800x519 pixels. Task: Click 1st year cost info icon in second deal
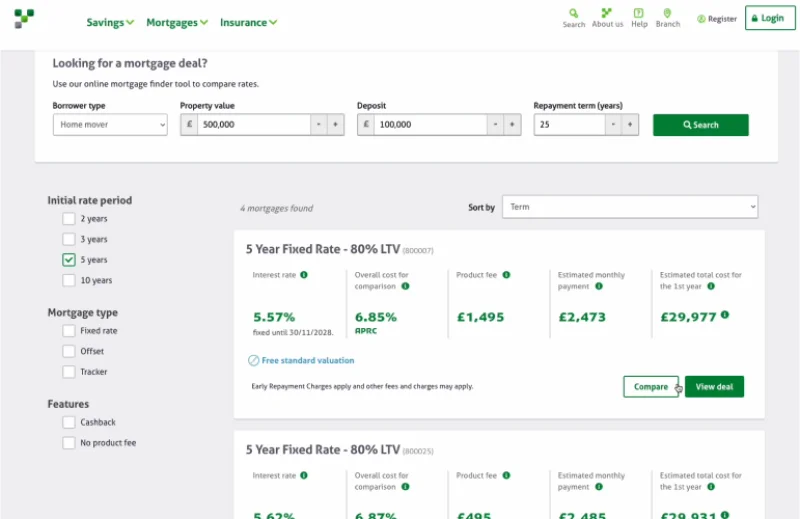[711, 487]
